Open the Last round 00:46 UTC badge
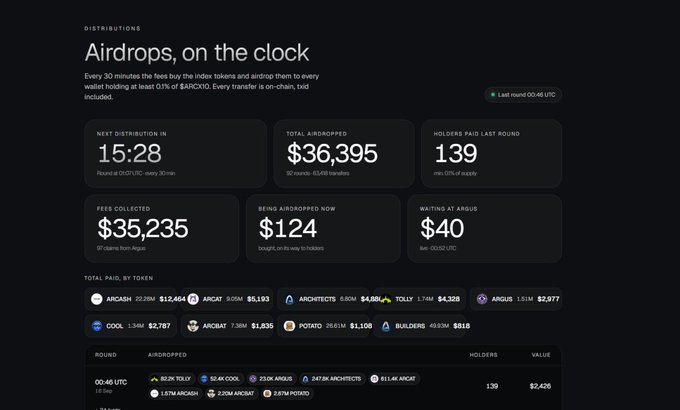The image size is (680, 410). coord(523,95)
